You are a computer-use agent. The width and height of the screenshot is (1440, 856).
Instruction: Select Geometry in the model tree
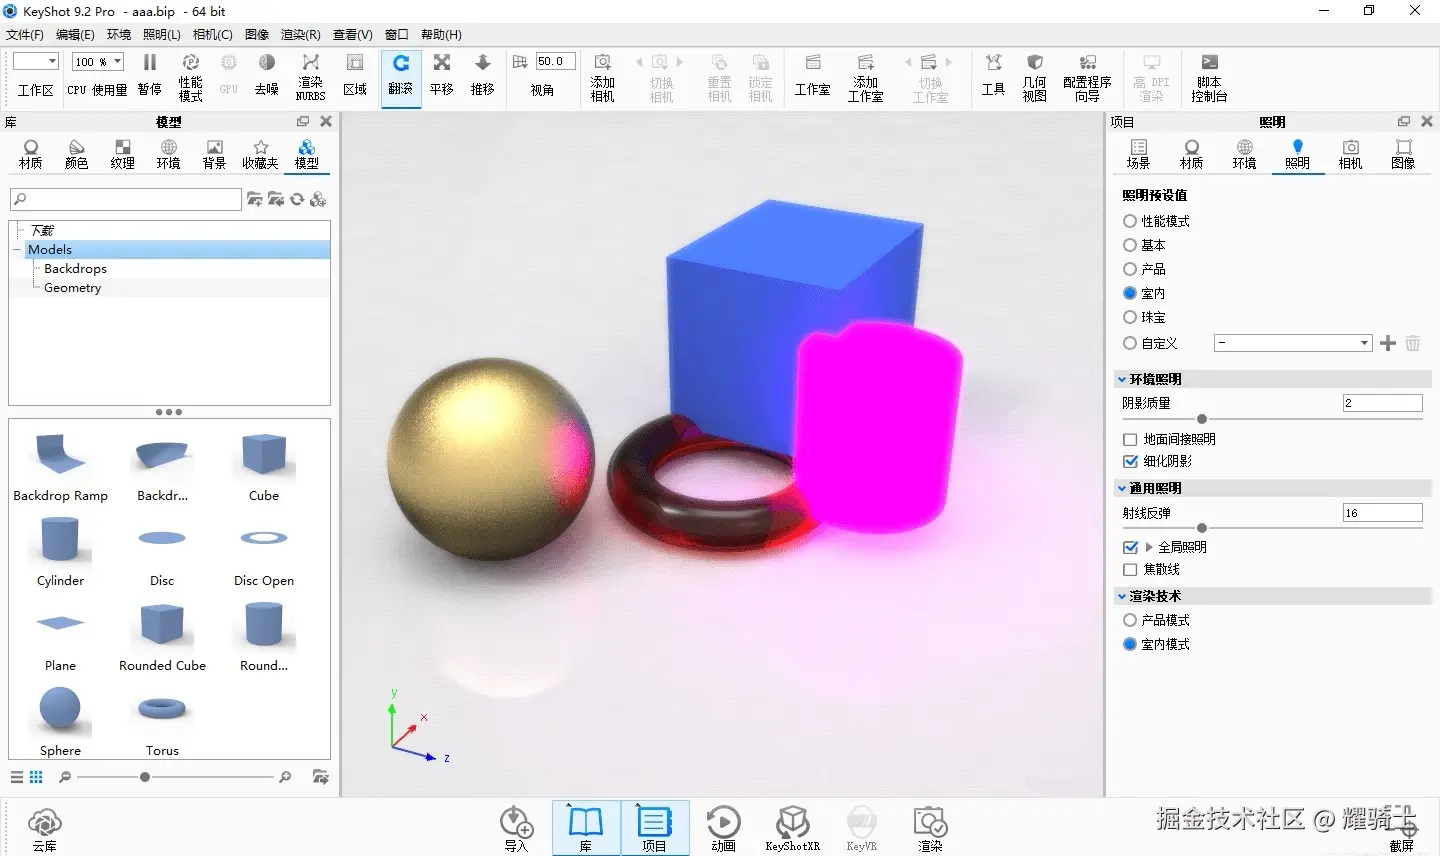[x=72, y=287]
